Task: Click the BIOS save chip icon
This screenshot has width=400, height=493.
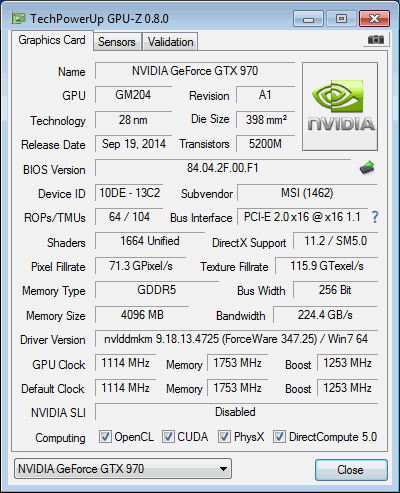Action: pos(367,168)
